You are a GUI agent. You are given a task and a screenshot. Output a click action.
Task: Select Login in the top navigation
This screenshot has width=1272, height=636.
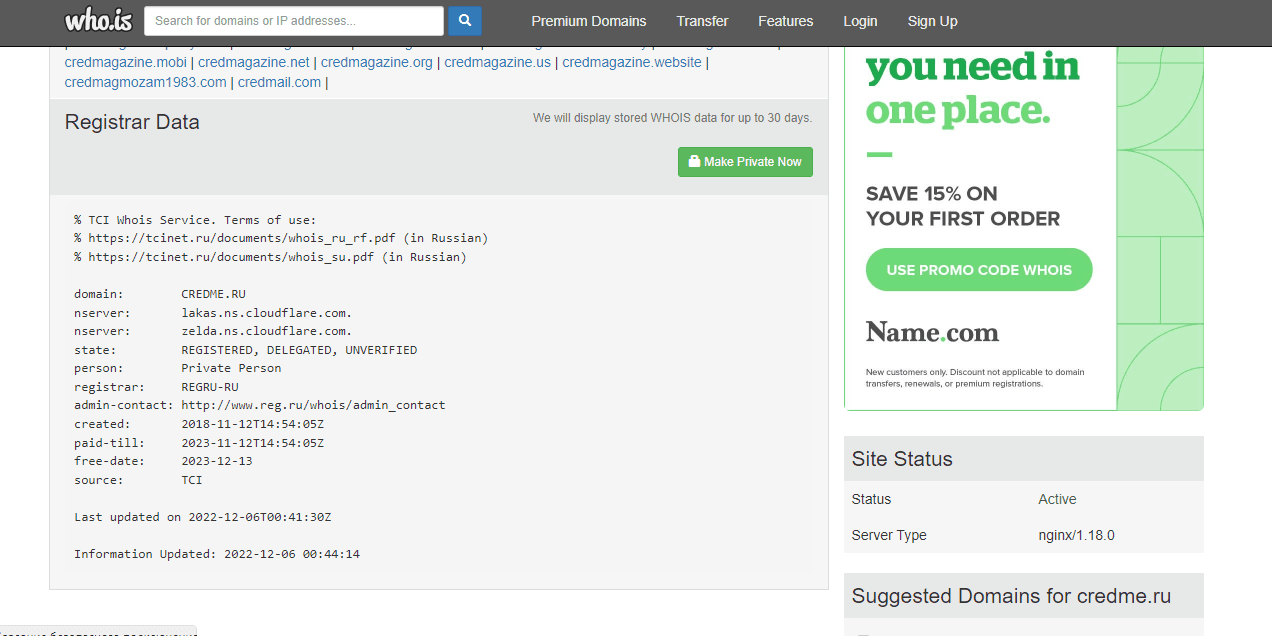[860, 21]
